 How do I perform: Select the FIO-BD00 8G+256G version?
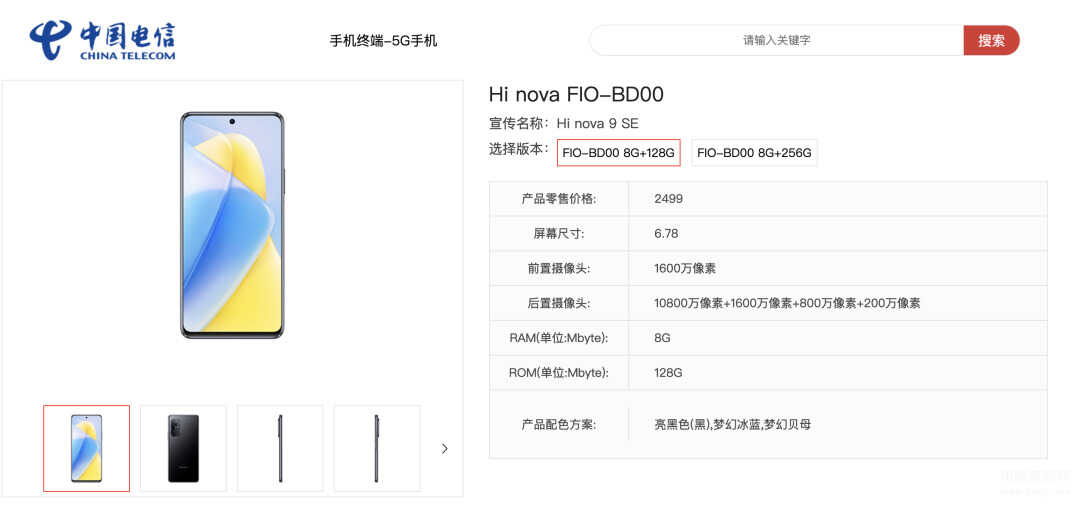click(x=754, y=153)
